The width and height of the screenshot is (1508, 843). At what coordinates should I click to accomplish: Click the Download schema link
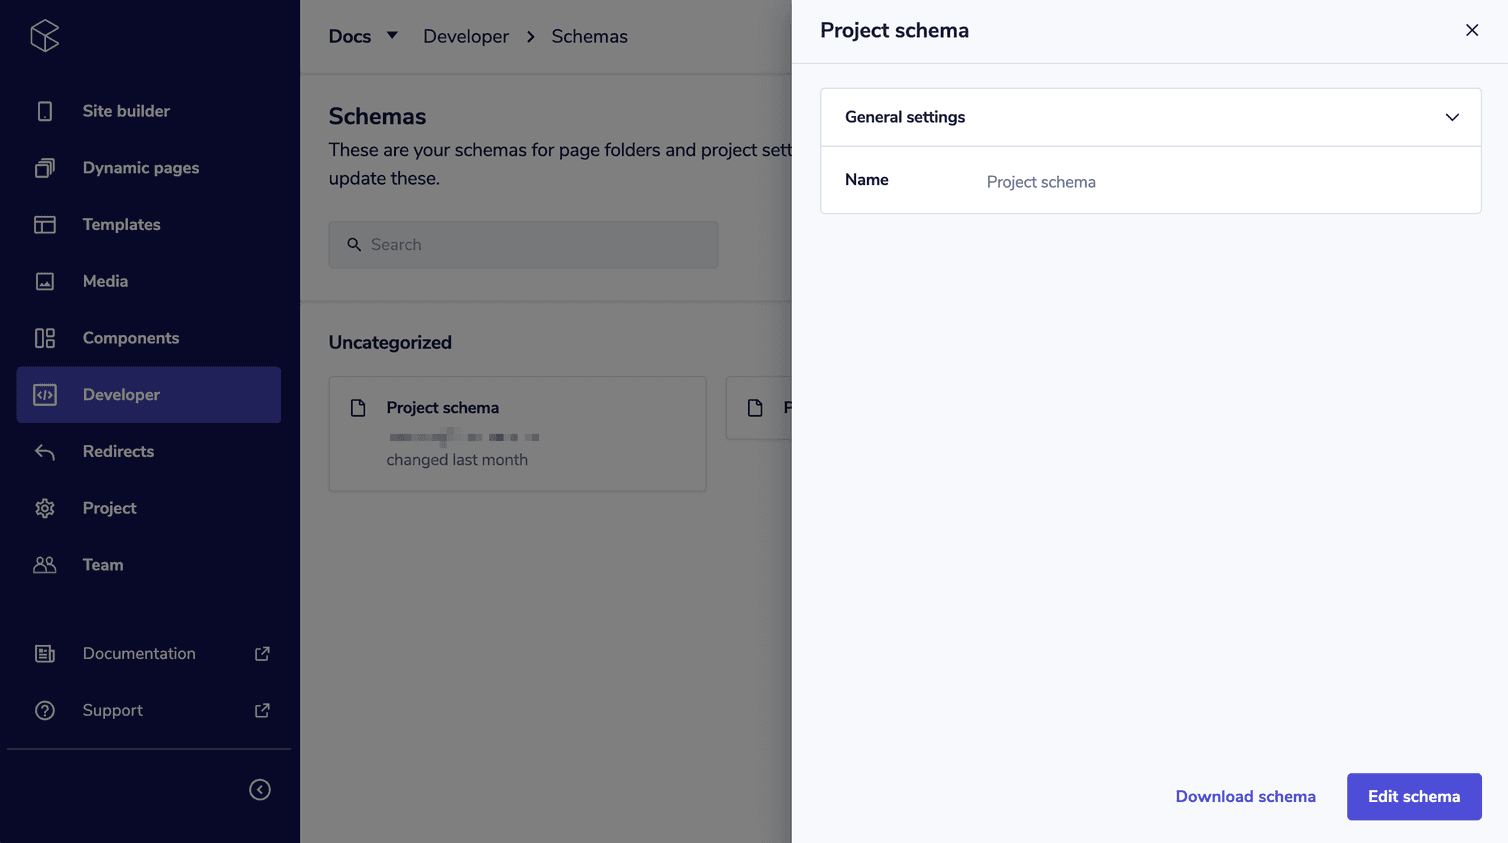[x=1245, y=796]
